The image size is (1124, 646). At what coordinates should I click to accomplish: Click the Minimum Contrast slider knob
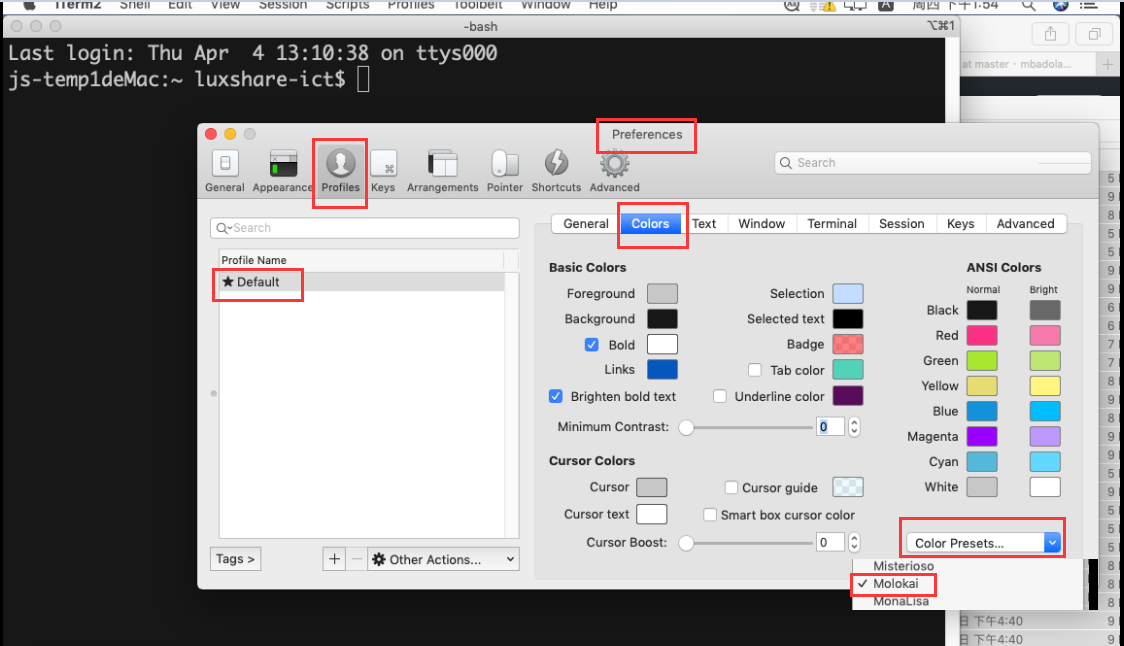point(686,427)
